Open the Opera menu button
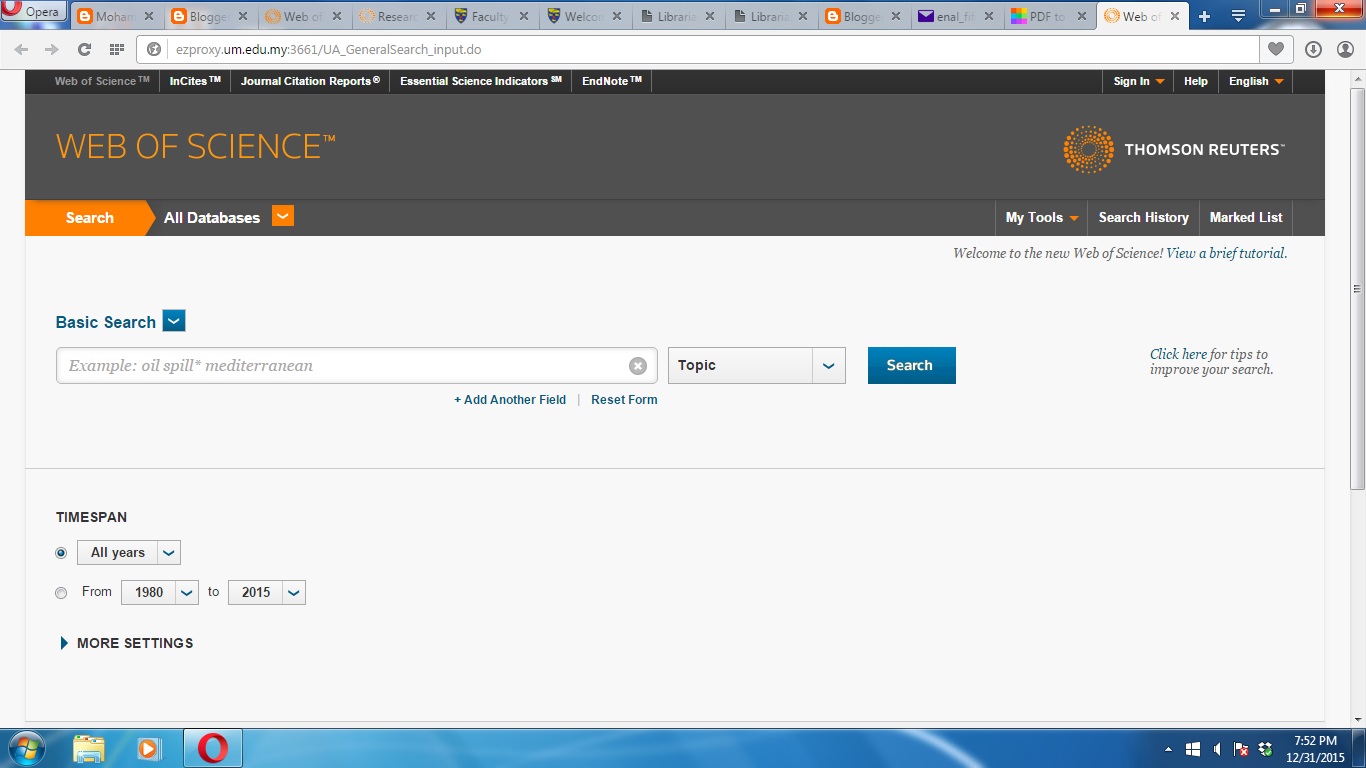 point(34,12)
